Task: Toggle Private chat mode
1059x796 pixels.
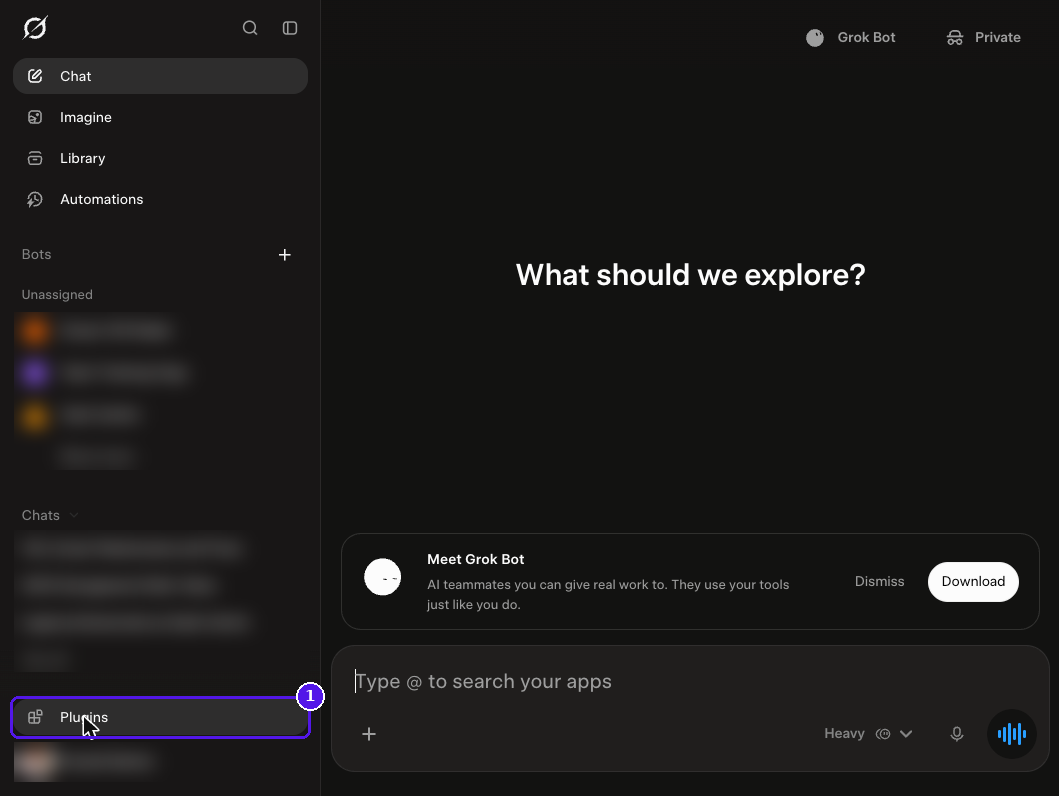Action: click(x=983, y=37)
